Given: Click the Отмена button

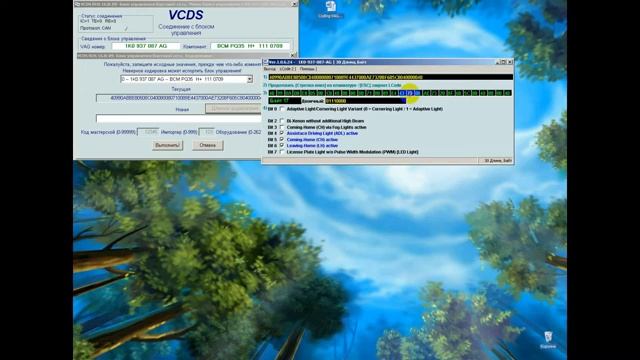Looking at the screenshot, I should pos(208,145).
